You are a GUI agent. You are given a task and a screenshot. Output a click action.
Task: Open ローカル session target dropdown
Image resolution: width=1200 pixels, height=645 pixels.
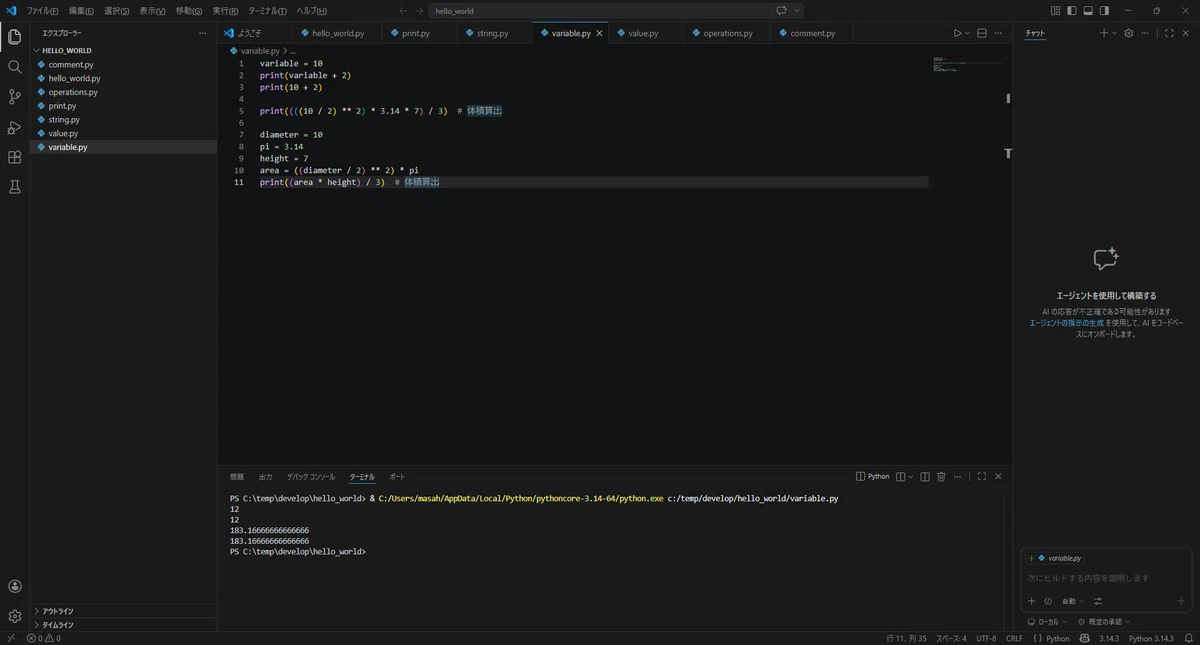click(x=1048, y=621)
